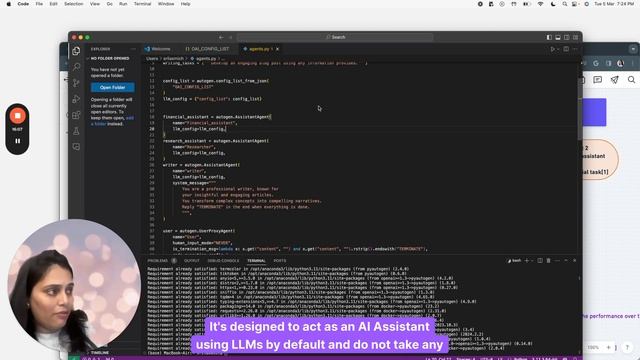
Task: Split the editor to the right
Action: (x=566, y=49)
